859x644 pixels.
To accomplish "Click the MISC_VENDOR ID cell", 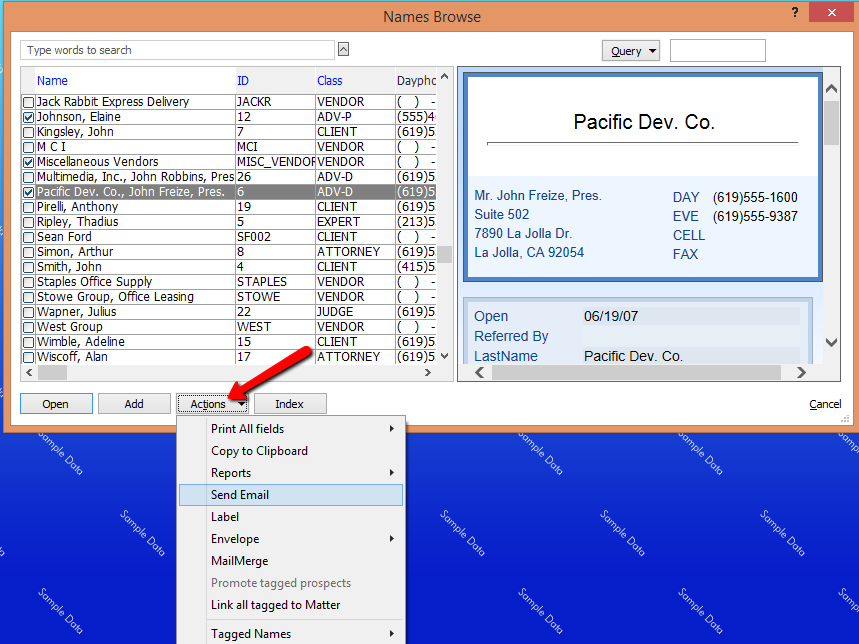I will [x=275, y=162].
